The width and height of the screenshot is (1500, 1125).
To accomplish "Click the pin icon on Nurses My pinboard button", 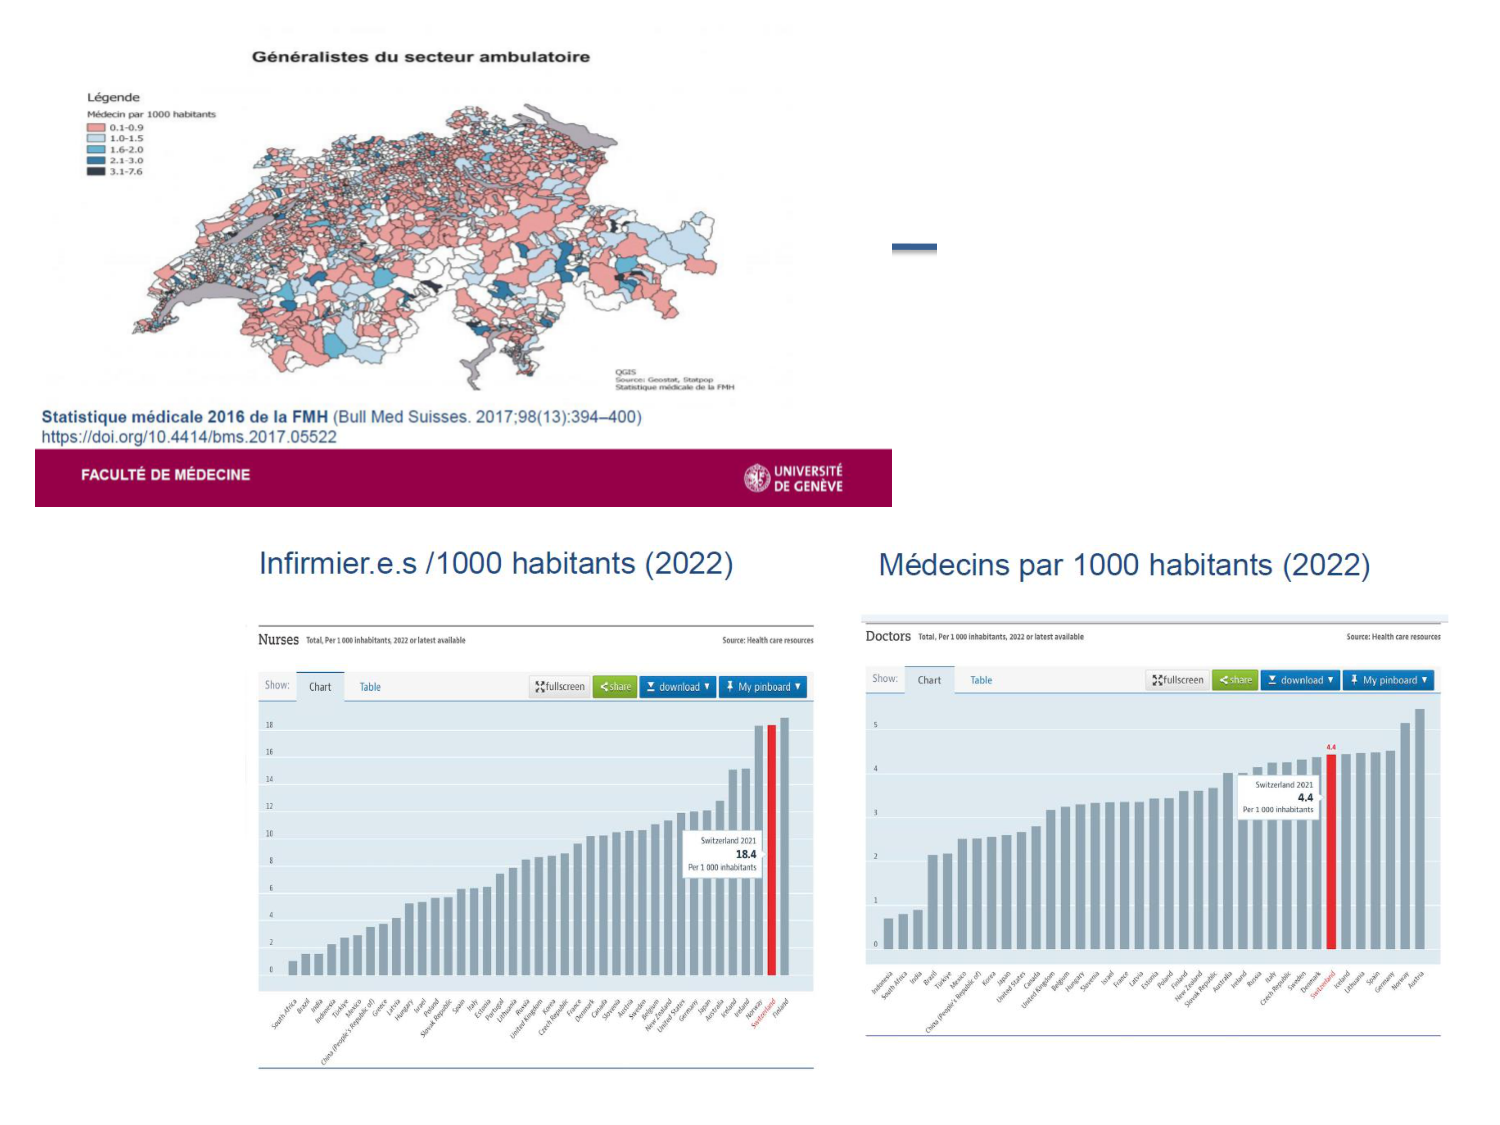I will pos(730,686).
